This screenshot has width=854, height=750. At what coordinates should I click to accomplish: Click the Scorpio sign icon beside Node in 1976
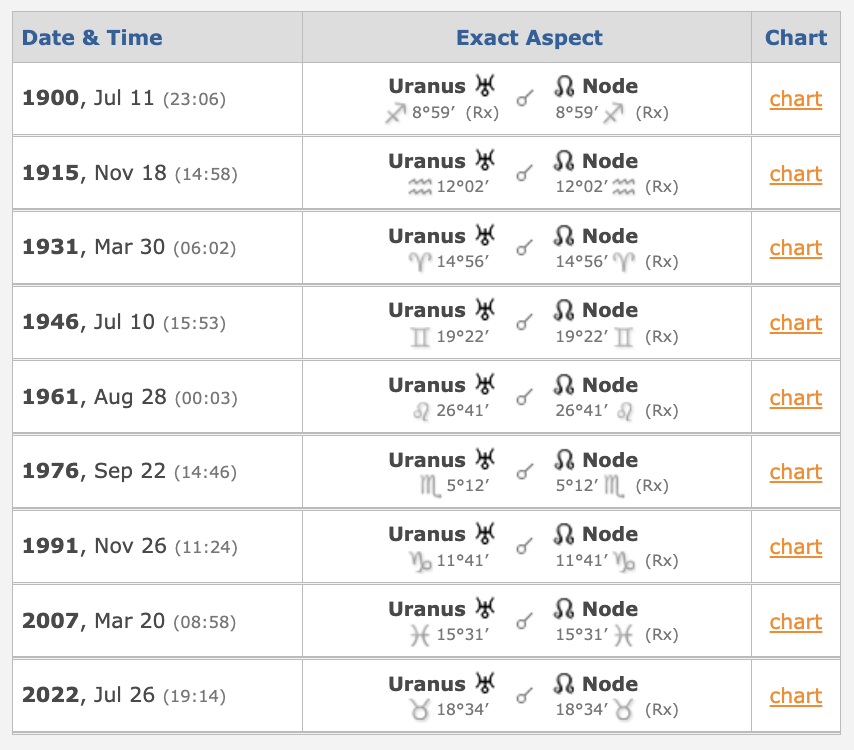614,485
